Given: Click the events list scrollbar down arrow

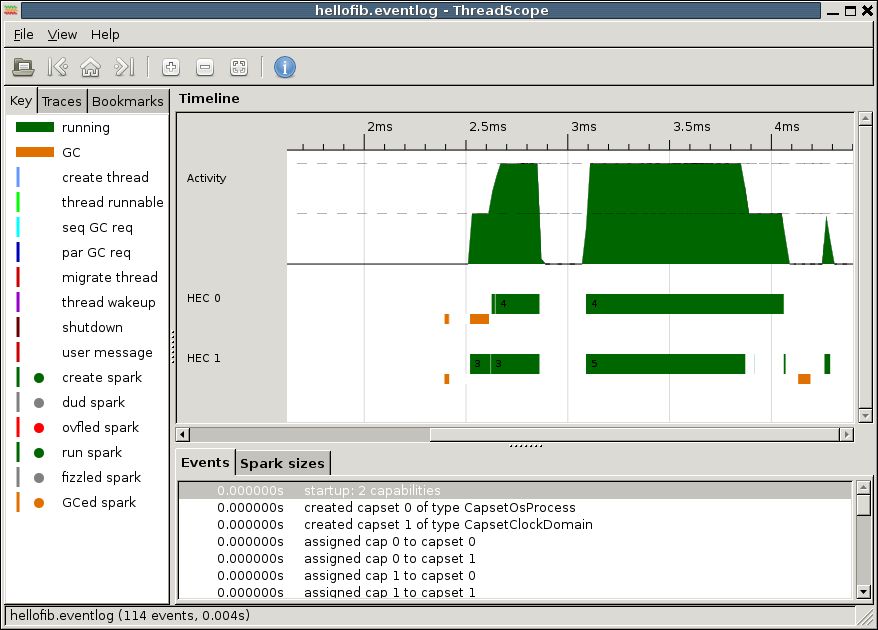Looking at the screenshot, I should (x=863, y=591).
